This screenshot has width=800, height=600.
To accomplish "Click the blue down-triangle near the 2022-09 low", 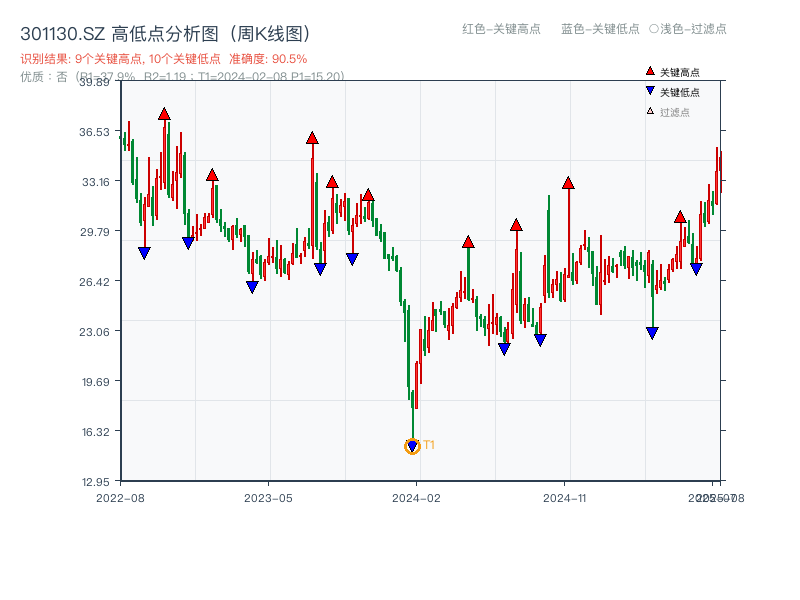I will [x=144, y=251].
